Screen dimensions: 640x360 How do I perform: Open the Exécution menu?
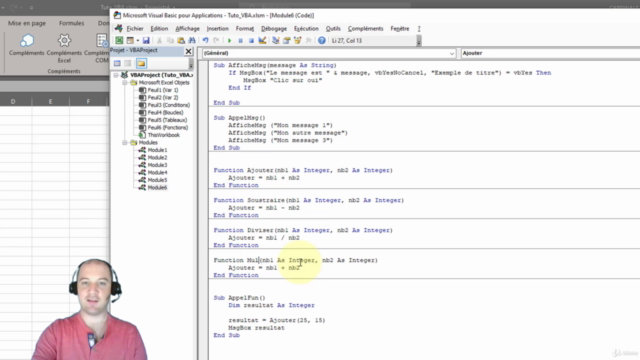tap(306, 29)
